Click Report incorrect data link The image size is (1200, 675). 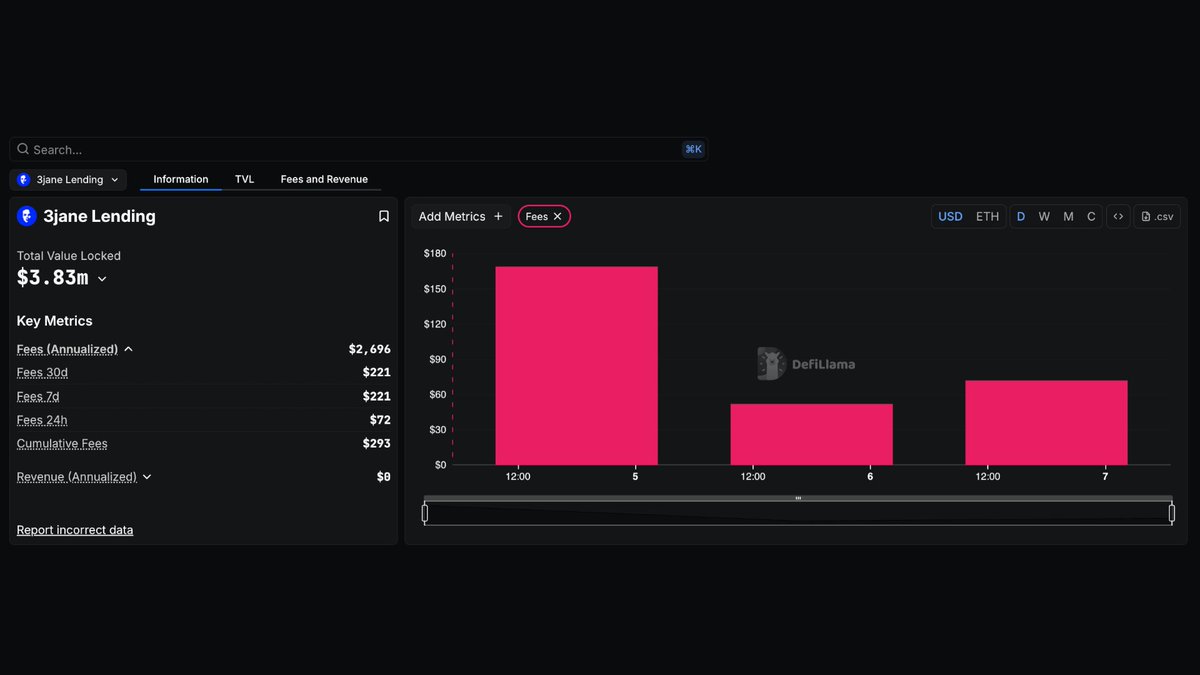tap(75, 530)
